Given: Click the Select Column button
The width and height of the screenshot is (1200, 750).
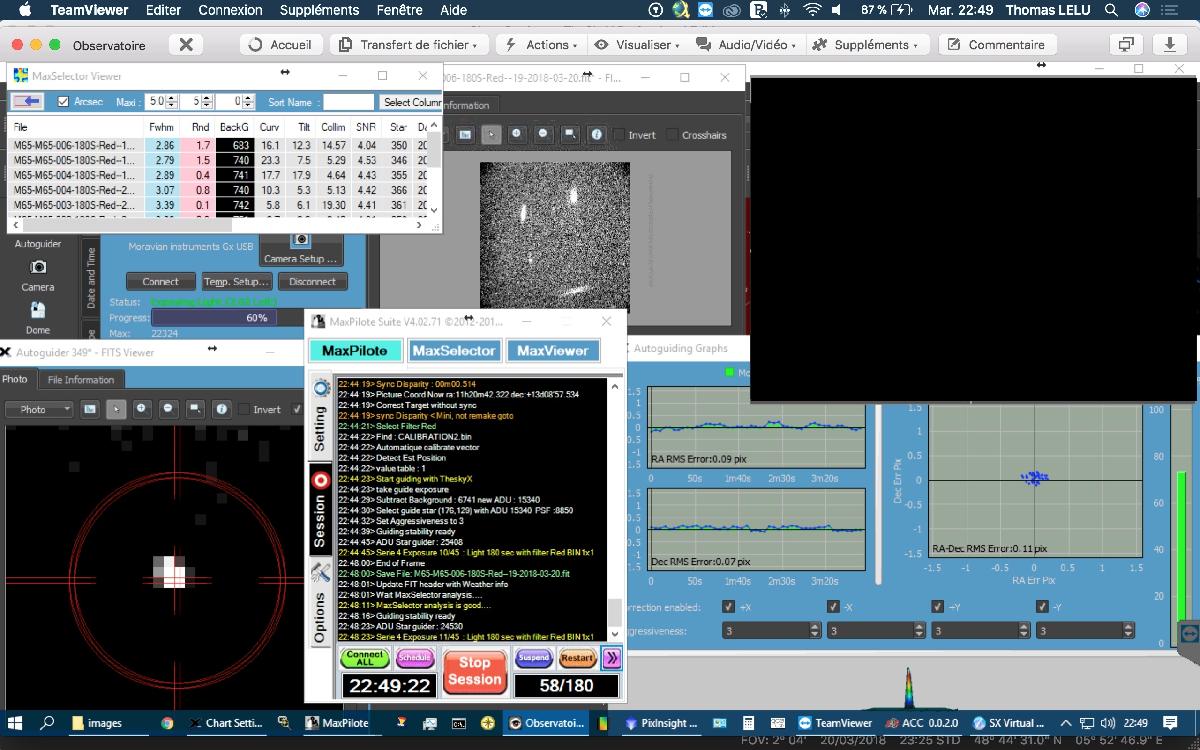Looking at the screenshot, I should (411, 102).
